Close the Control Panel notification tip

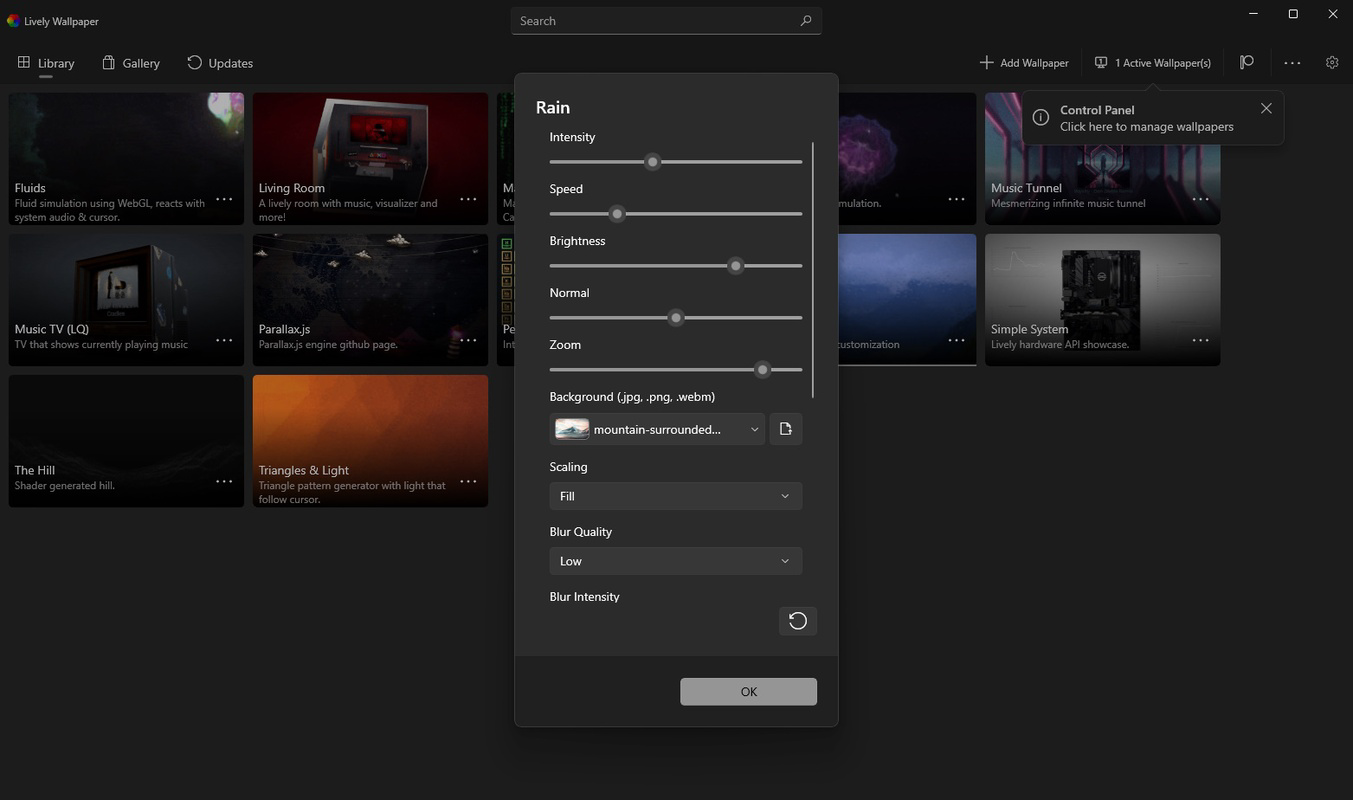coord(1266,108)
